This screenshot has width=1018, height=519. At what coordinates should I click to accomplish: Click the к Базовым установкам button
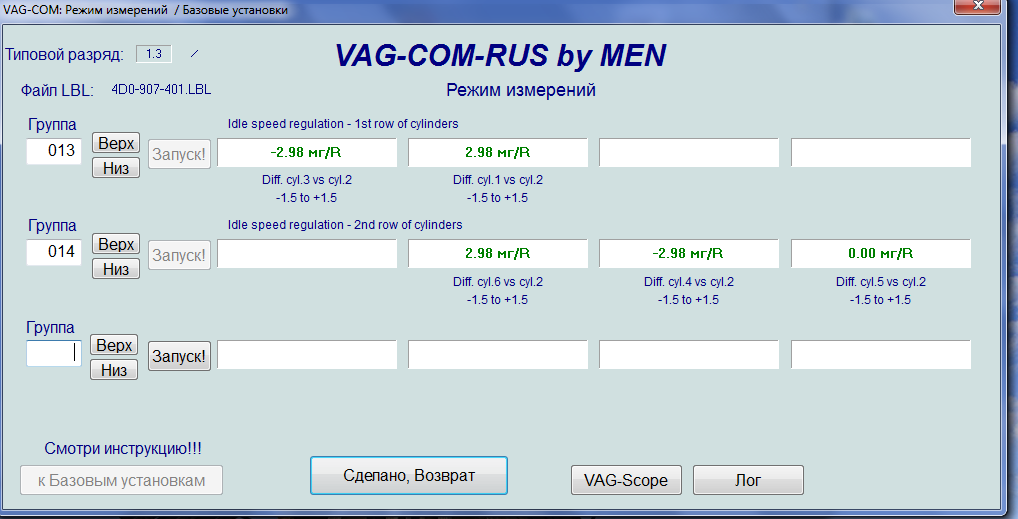[122, 480]
